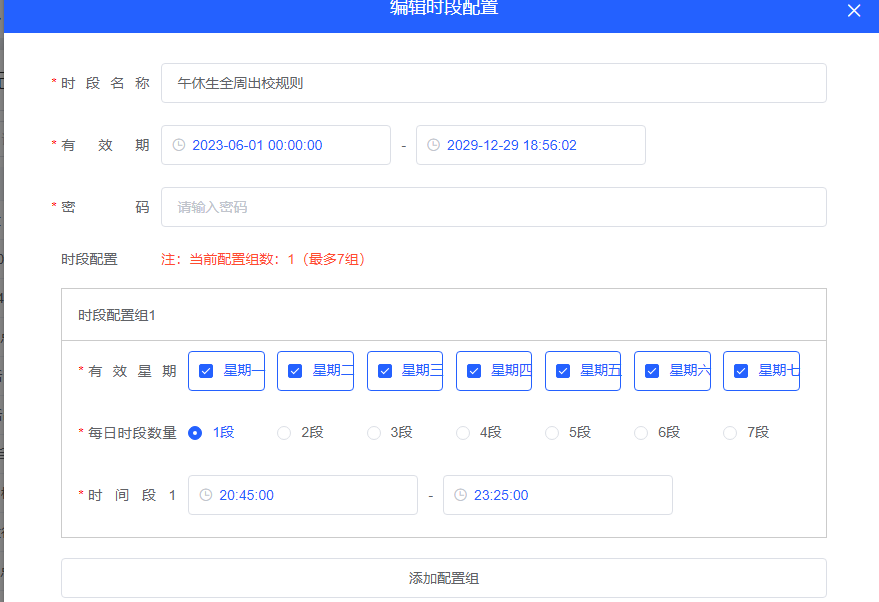879x602 pixels.
Task: Click clock icon beside 20:45:00 start time
Action: click(206, 495)
